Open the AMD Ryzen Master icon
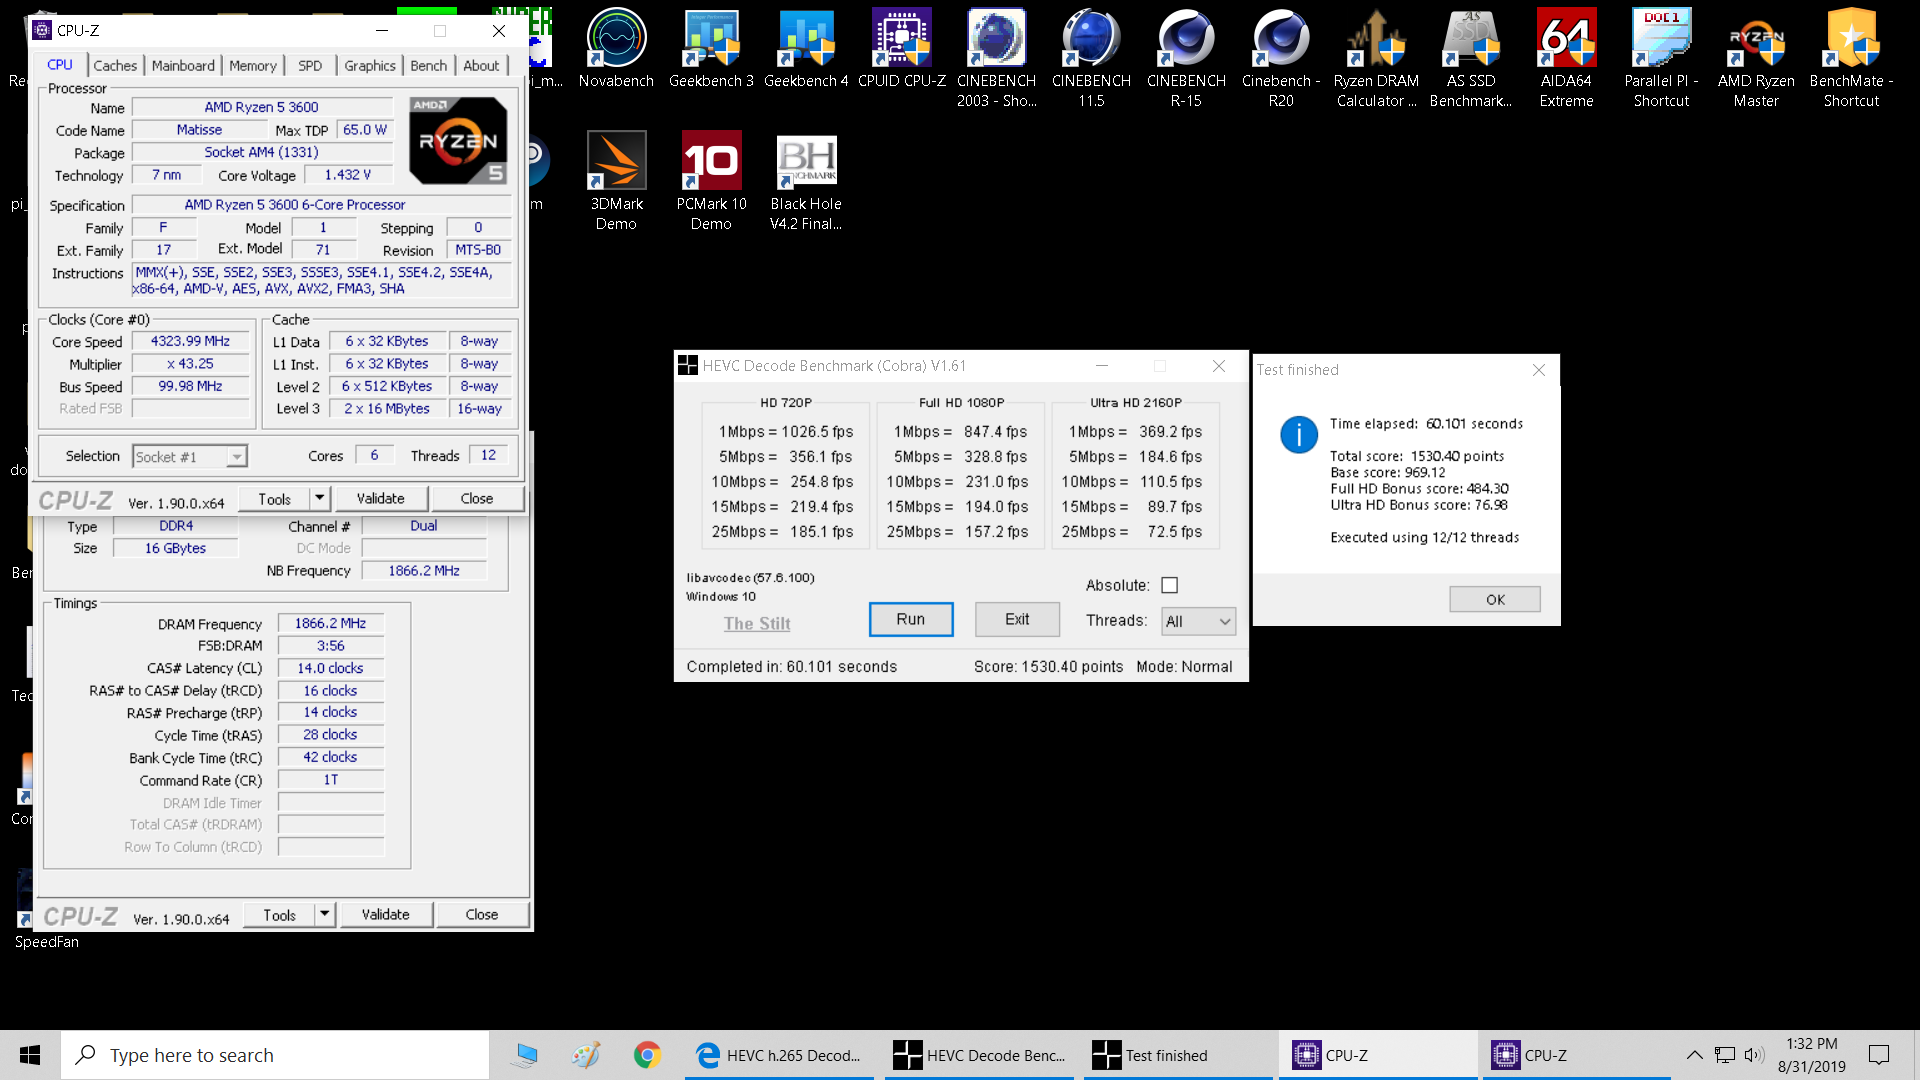Image resolution: width=1920 pixels, height=1080 pixels. (1756, 58)
